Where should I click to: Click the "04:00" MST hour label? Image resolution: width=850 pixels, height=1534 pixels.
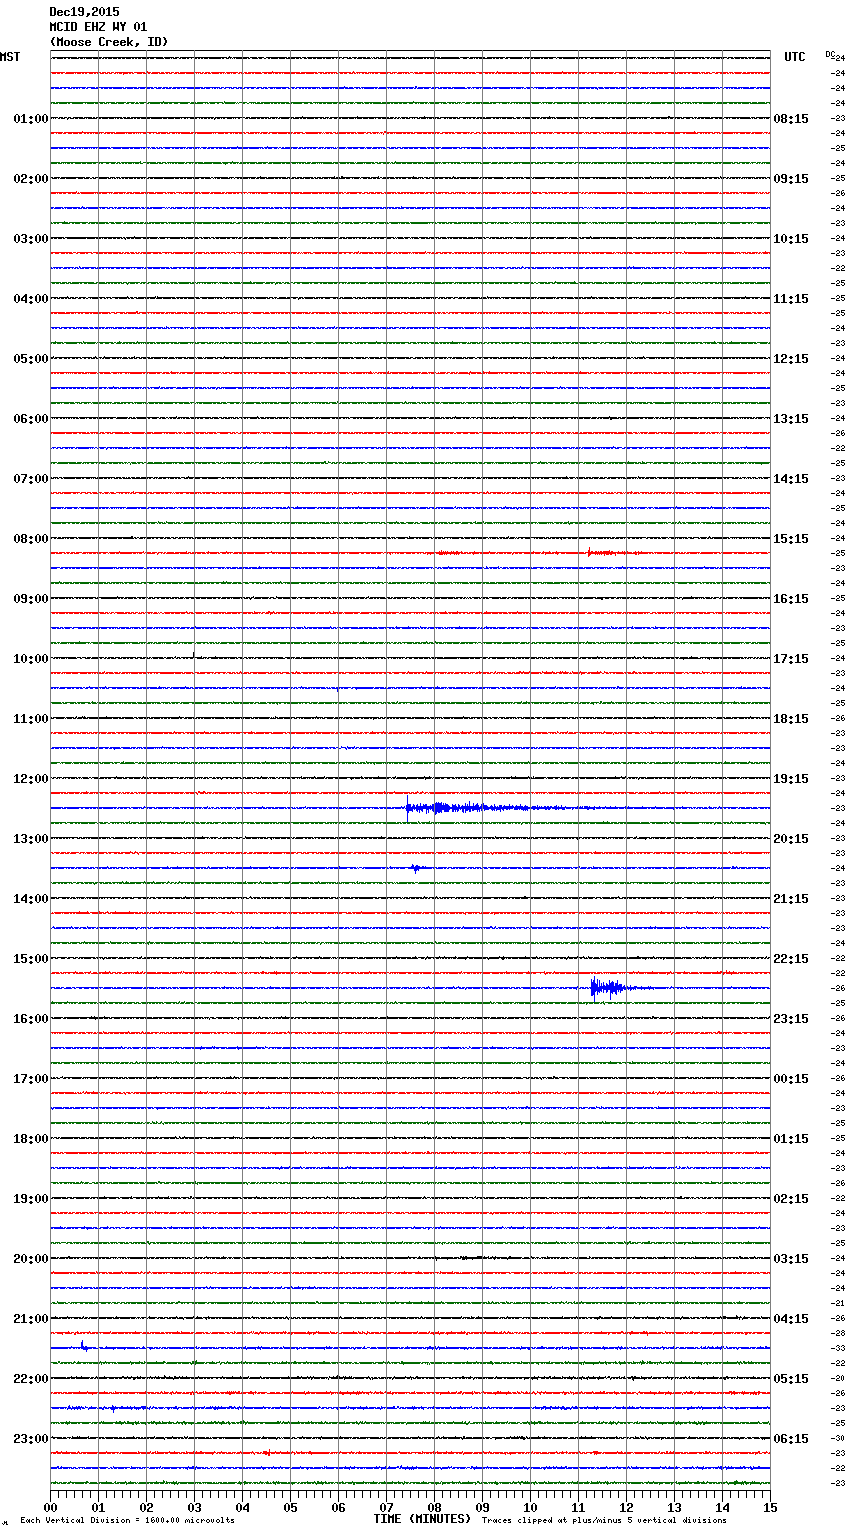(x=31, y=299)
